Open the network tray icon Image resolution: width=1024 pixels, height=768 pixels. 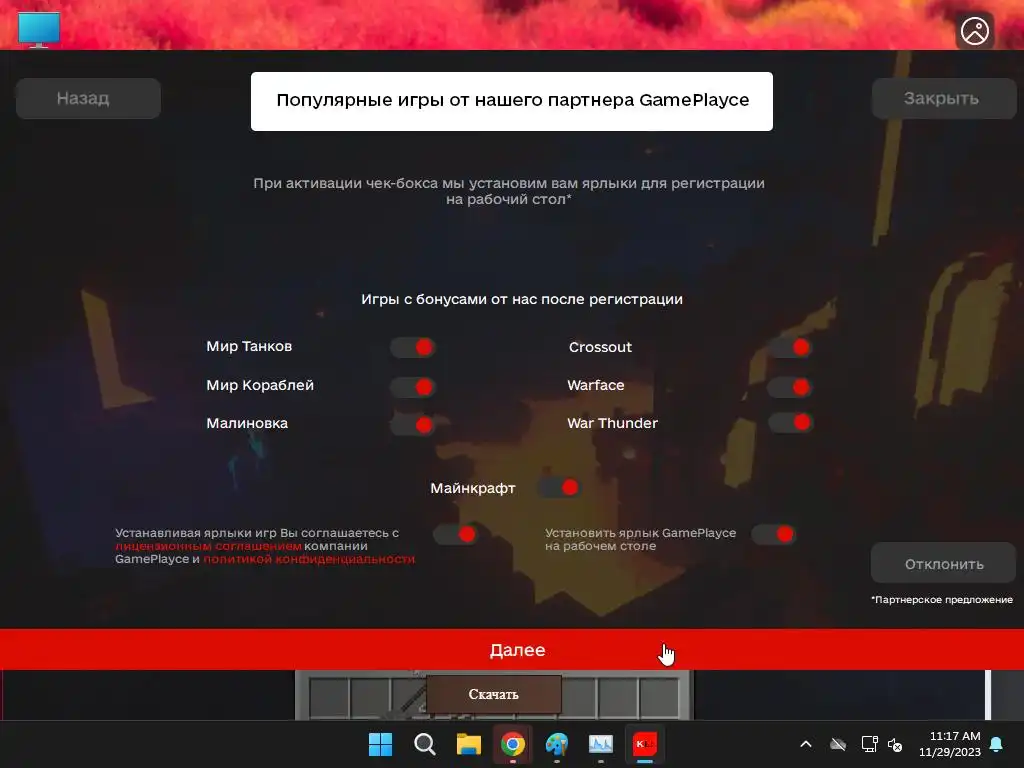pos(869,744)
